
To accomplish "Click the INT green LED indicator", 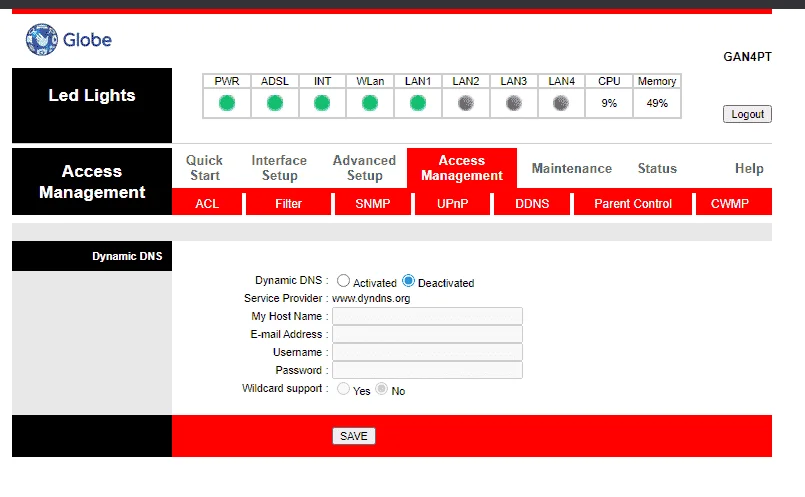I will [x=322, y=103].
